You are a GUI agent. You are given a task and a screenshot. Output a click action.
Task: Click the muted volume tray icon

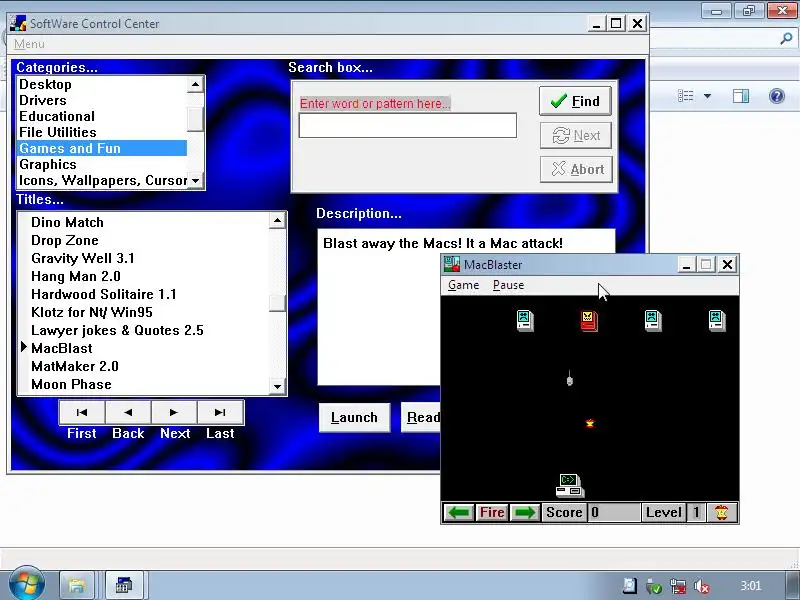(703, 586)
